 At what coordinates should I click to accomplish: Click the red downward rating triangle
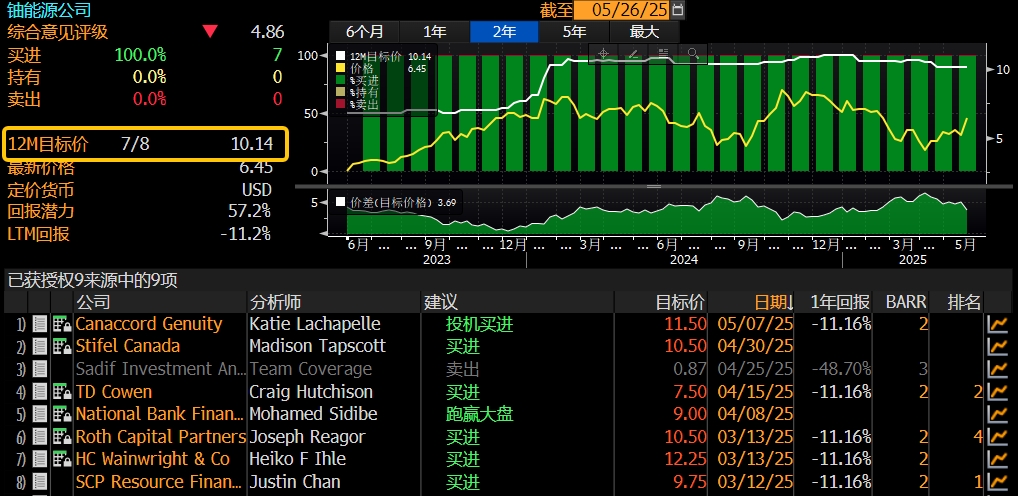[x=210, y=31]
